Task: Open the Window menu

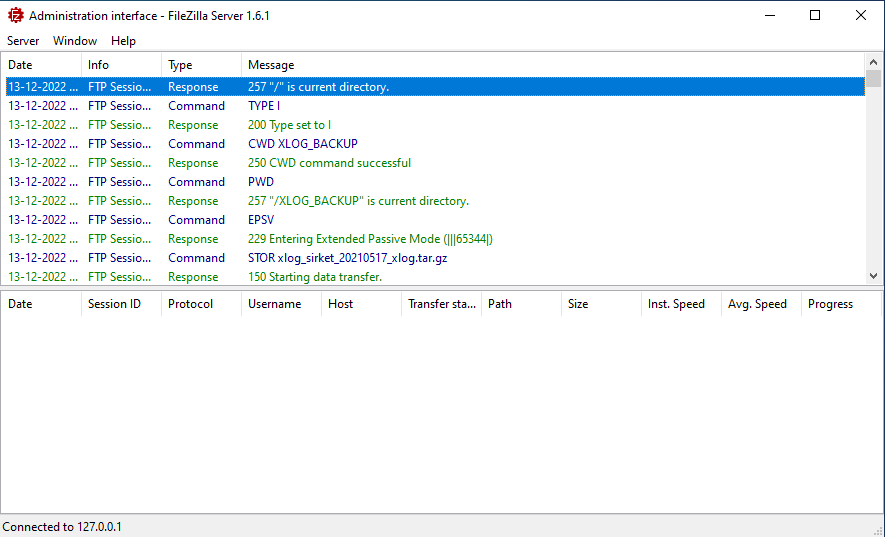Action: point(75,41)
